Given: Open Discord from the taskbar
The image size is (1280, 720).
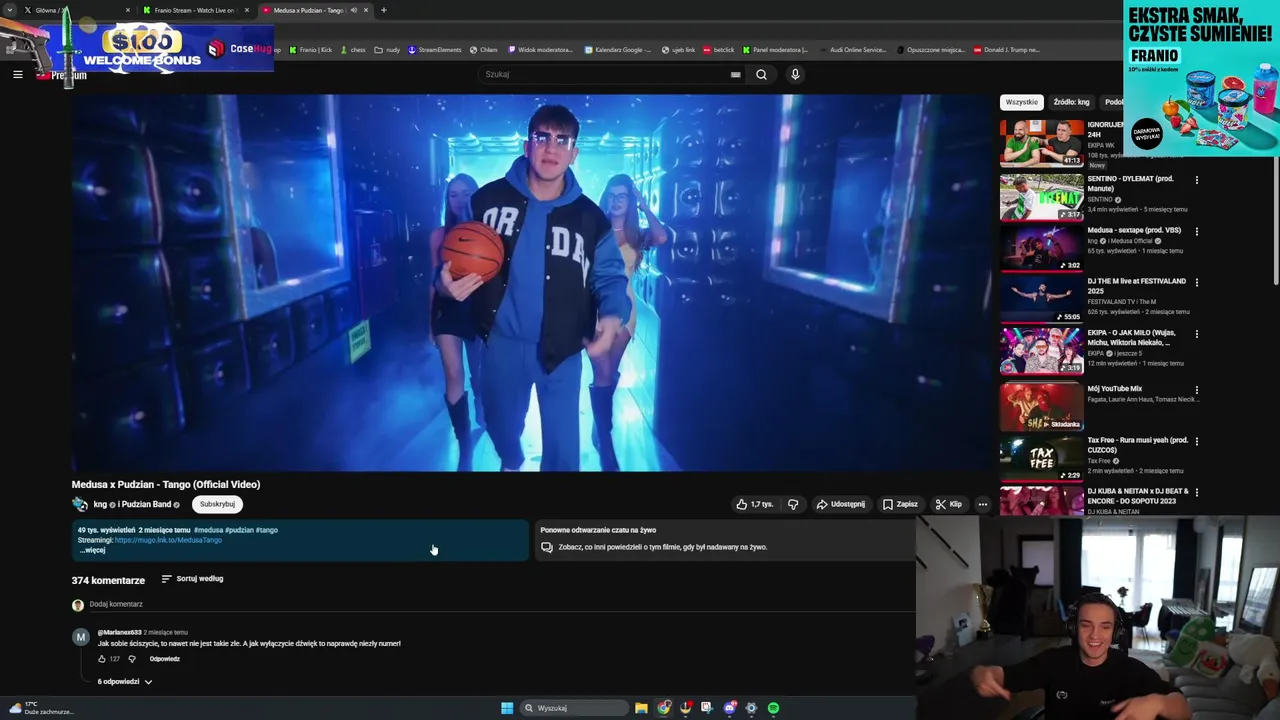Looking at the screenshot, I should (x=730, y=708).
